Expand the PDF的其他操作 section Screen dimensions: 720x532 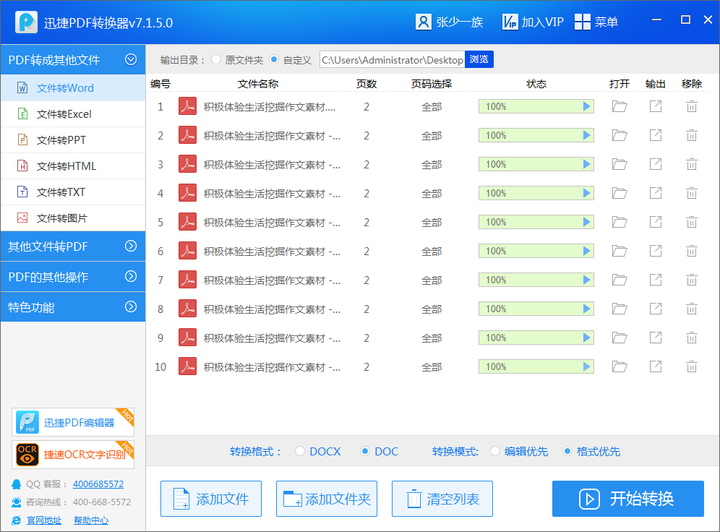coord(131,276)
